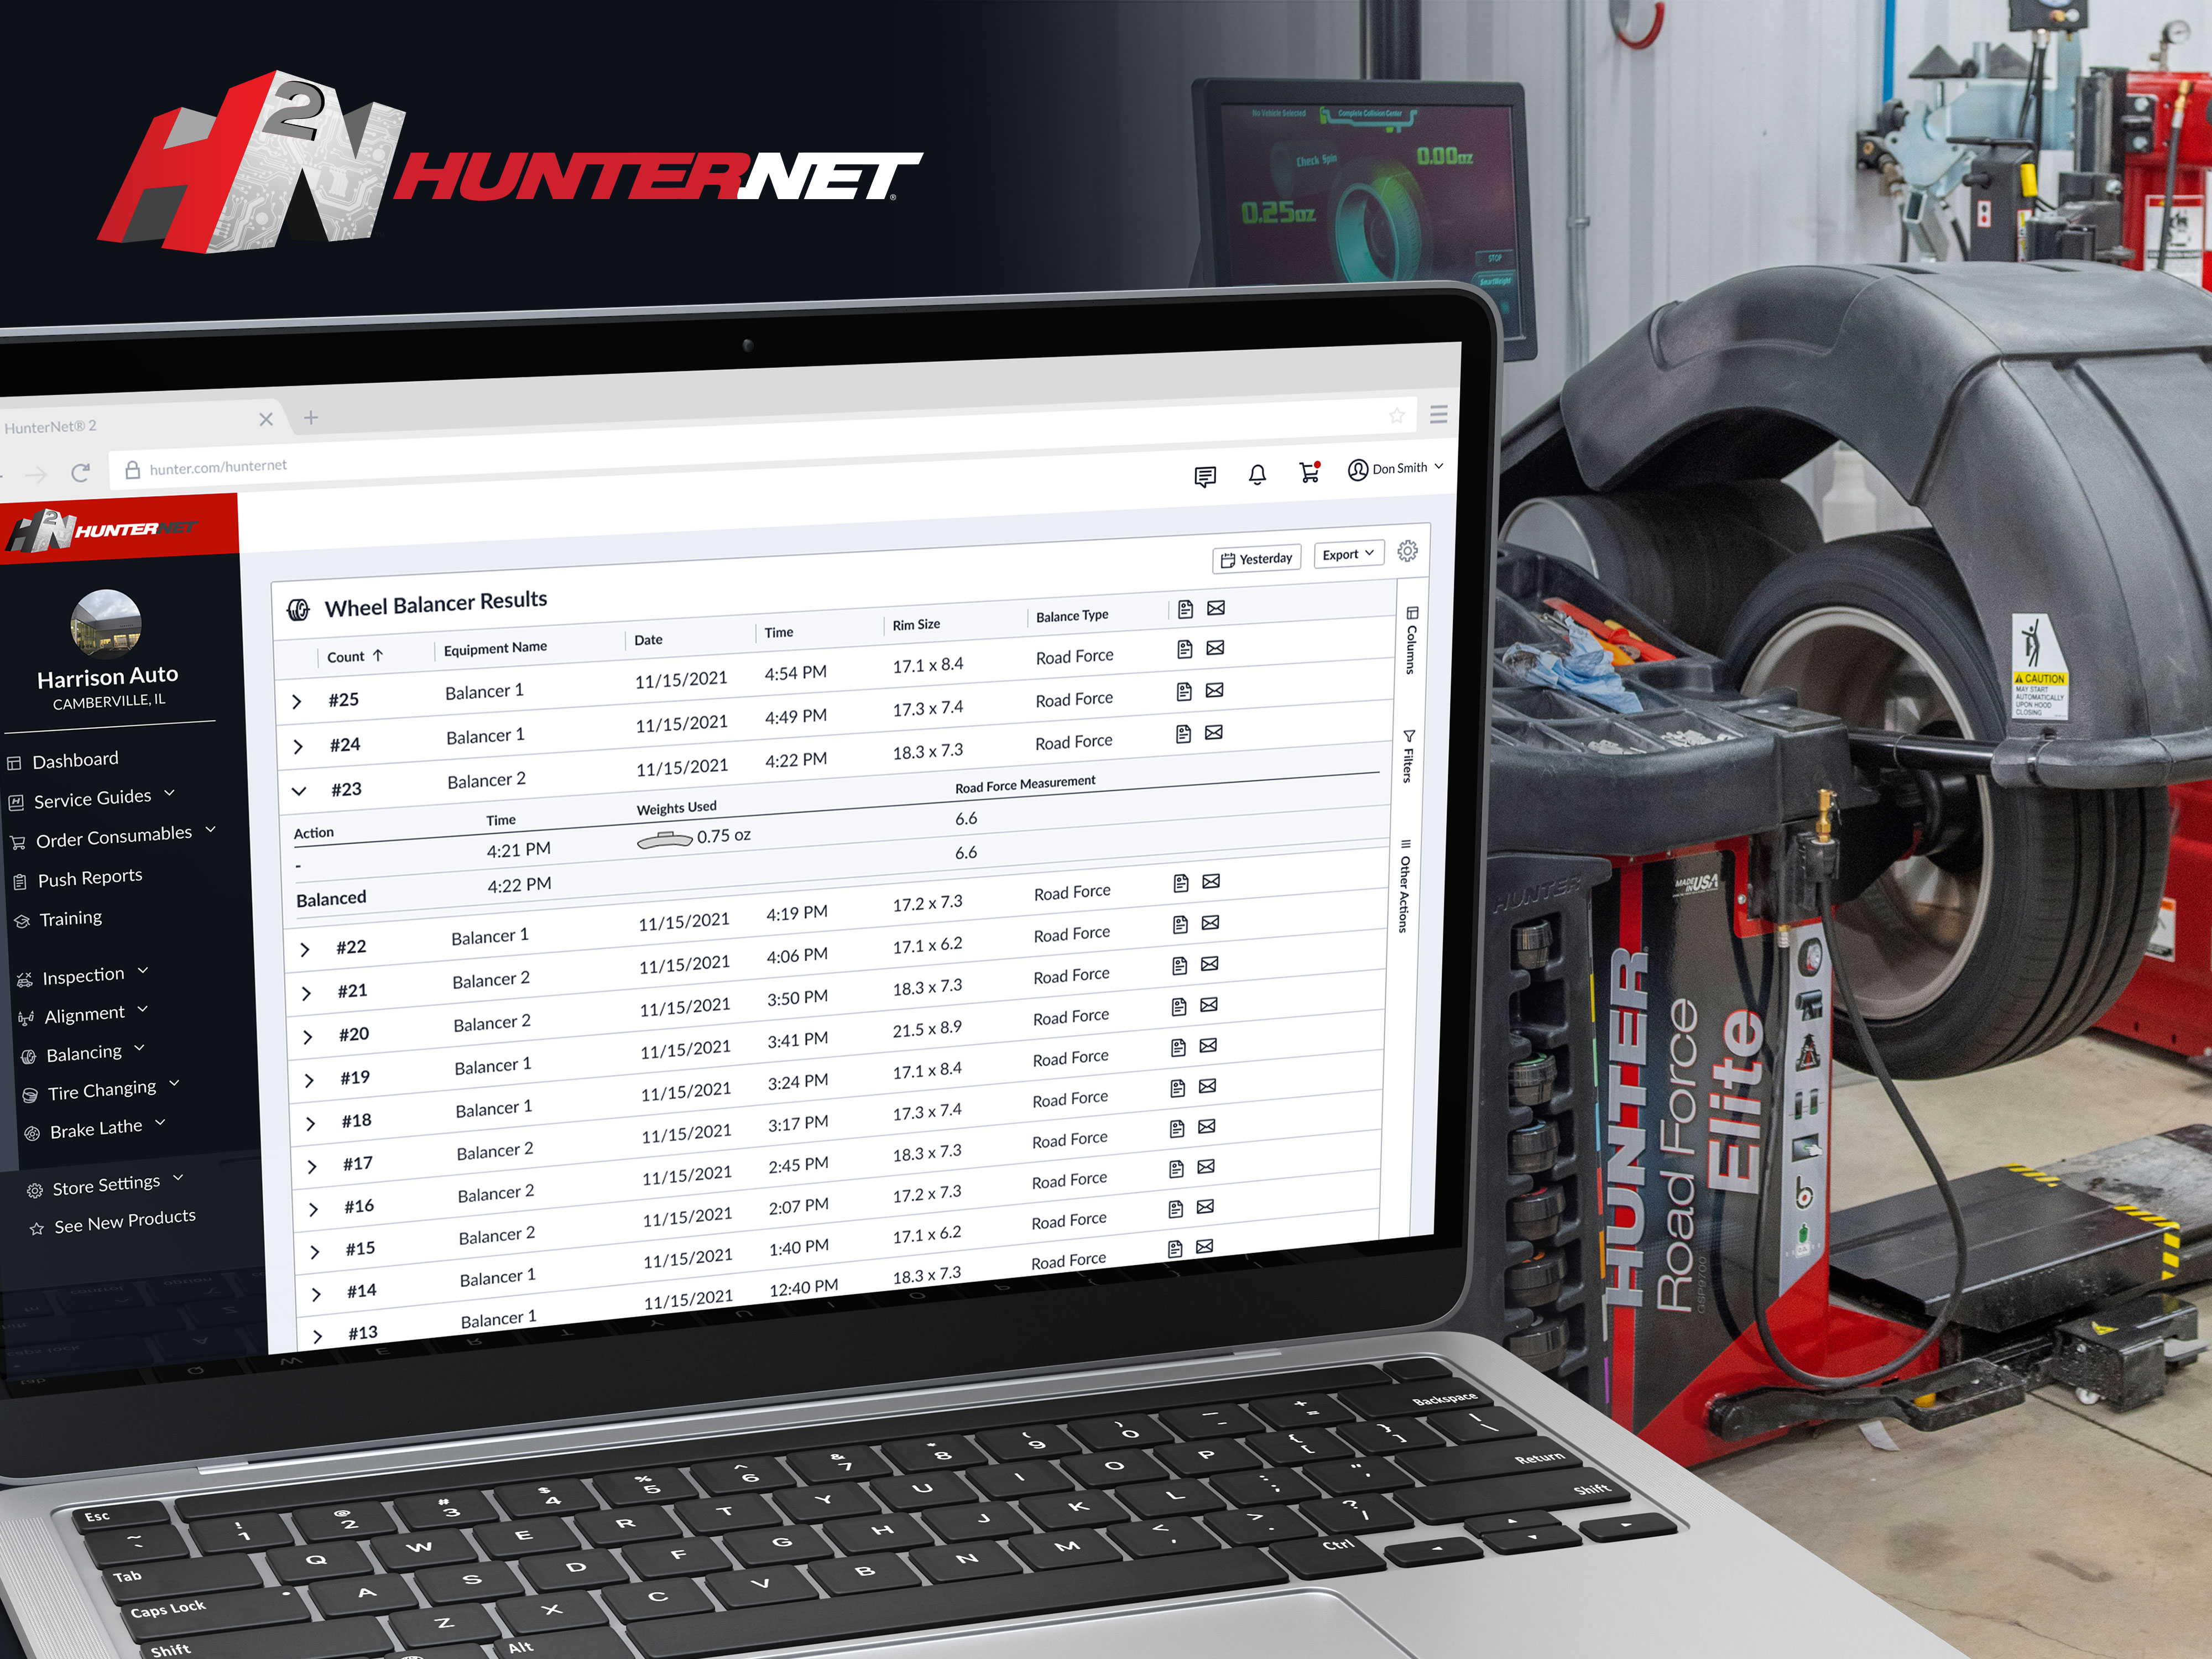Select the 0.75 oz weights used value
Image resolution: width=2212 pixels, height=1659 pixels.
(724, 836)
